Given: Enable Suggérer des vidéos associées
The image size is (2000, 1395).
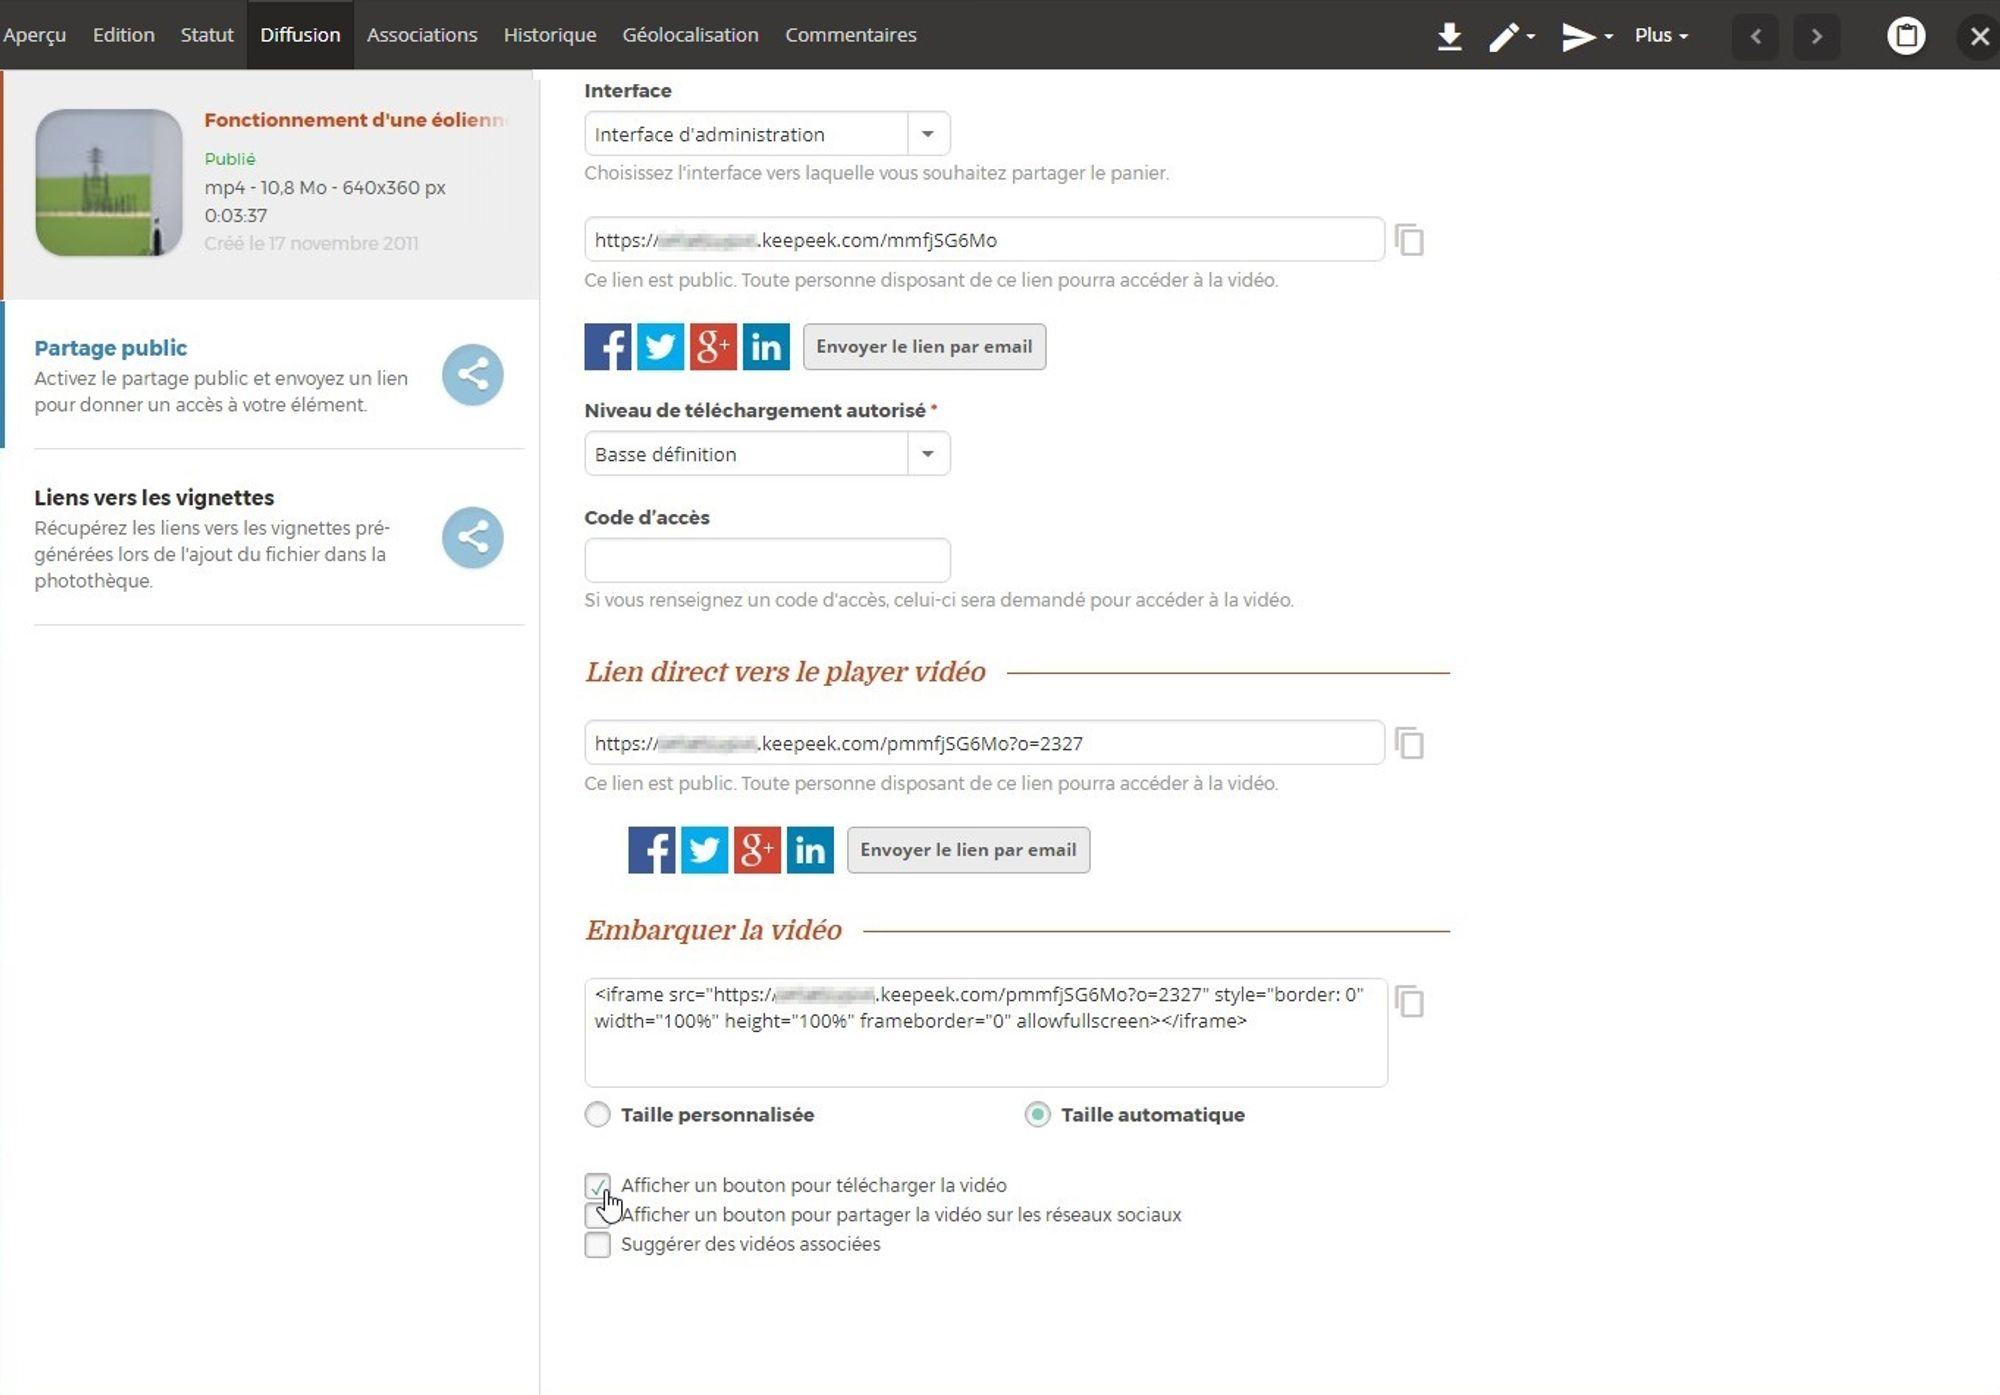Looking at the screenshot, I should click(597, 1245).
